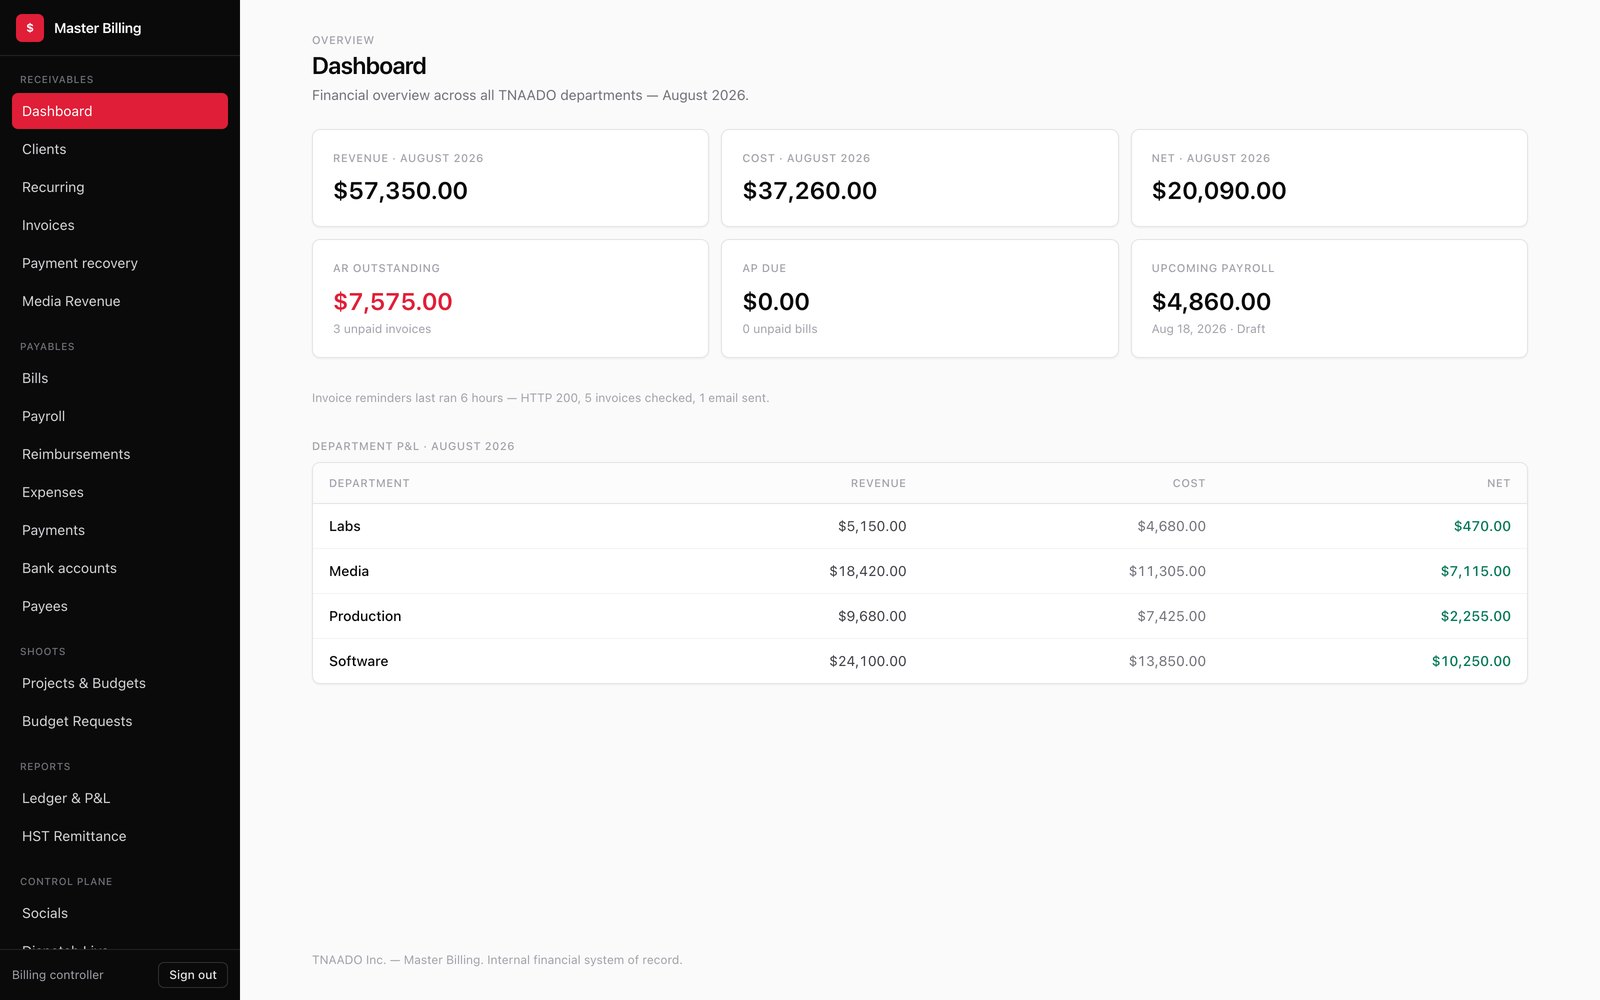This screenshot has height=1000, width=1600.
Task: Open Projects & Budgets
Action: (x=120, y=683)
